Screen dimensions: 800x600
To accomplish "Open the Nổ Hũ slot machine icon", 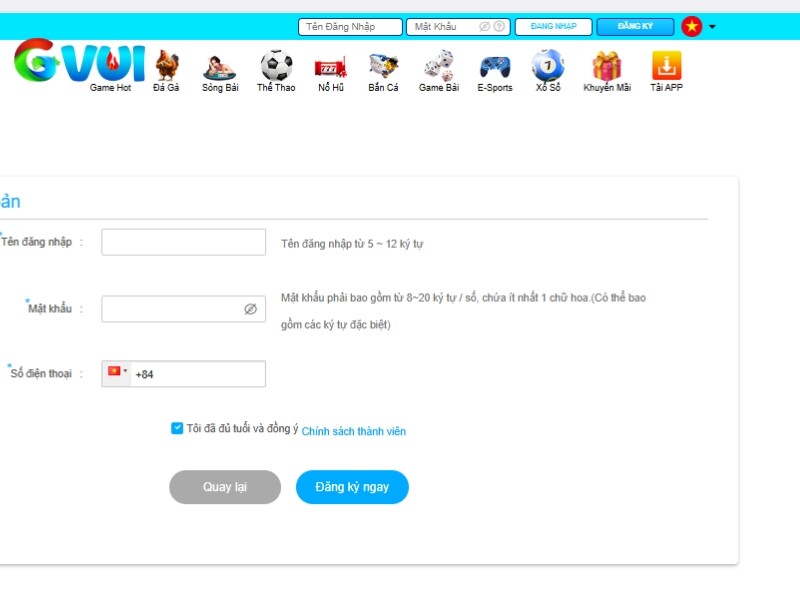I will 331,67.
